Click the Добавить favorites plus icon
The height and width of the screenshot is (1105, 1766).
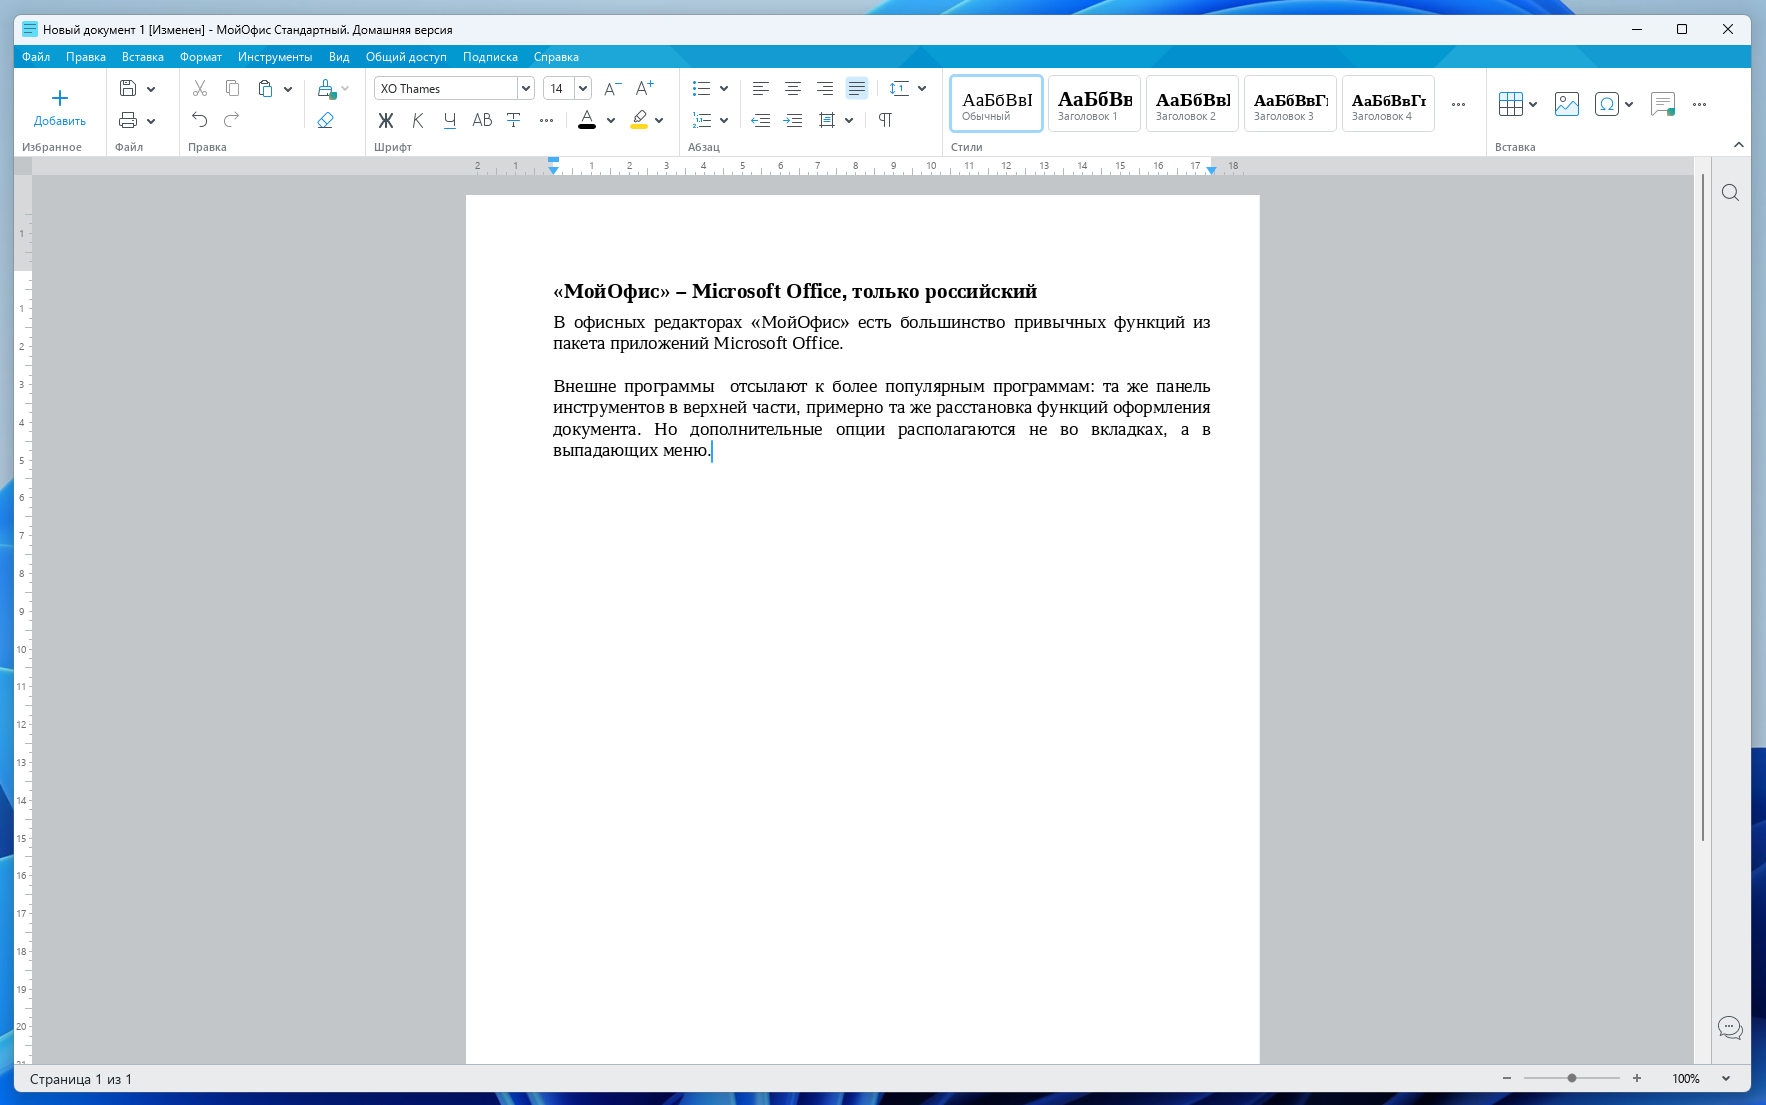pos(59,98)
